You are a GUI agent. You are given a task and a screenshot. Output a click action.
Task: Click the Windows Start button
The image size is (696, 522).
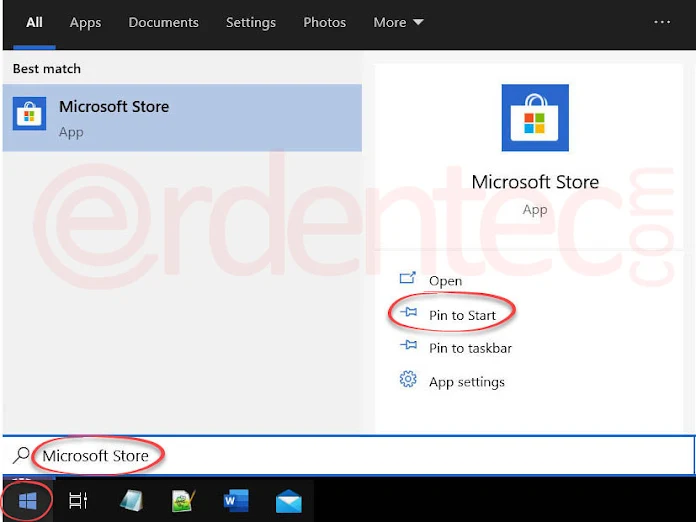tap(27, 501)
